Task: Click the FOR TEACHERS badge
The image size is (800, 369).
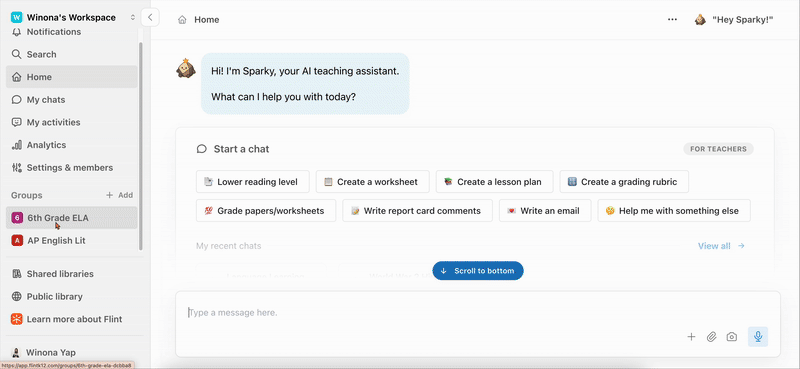Action: point(718,149)
